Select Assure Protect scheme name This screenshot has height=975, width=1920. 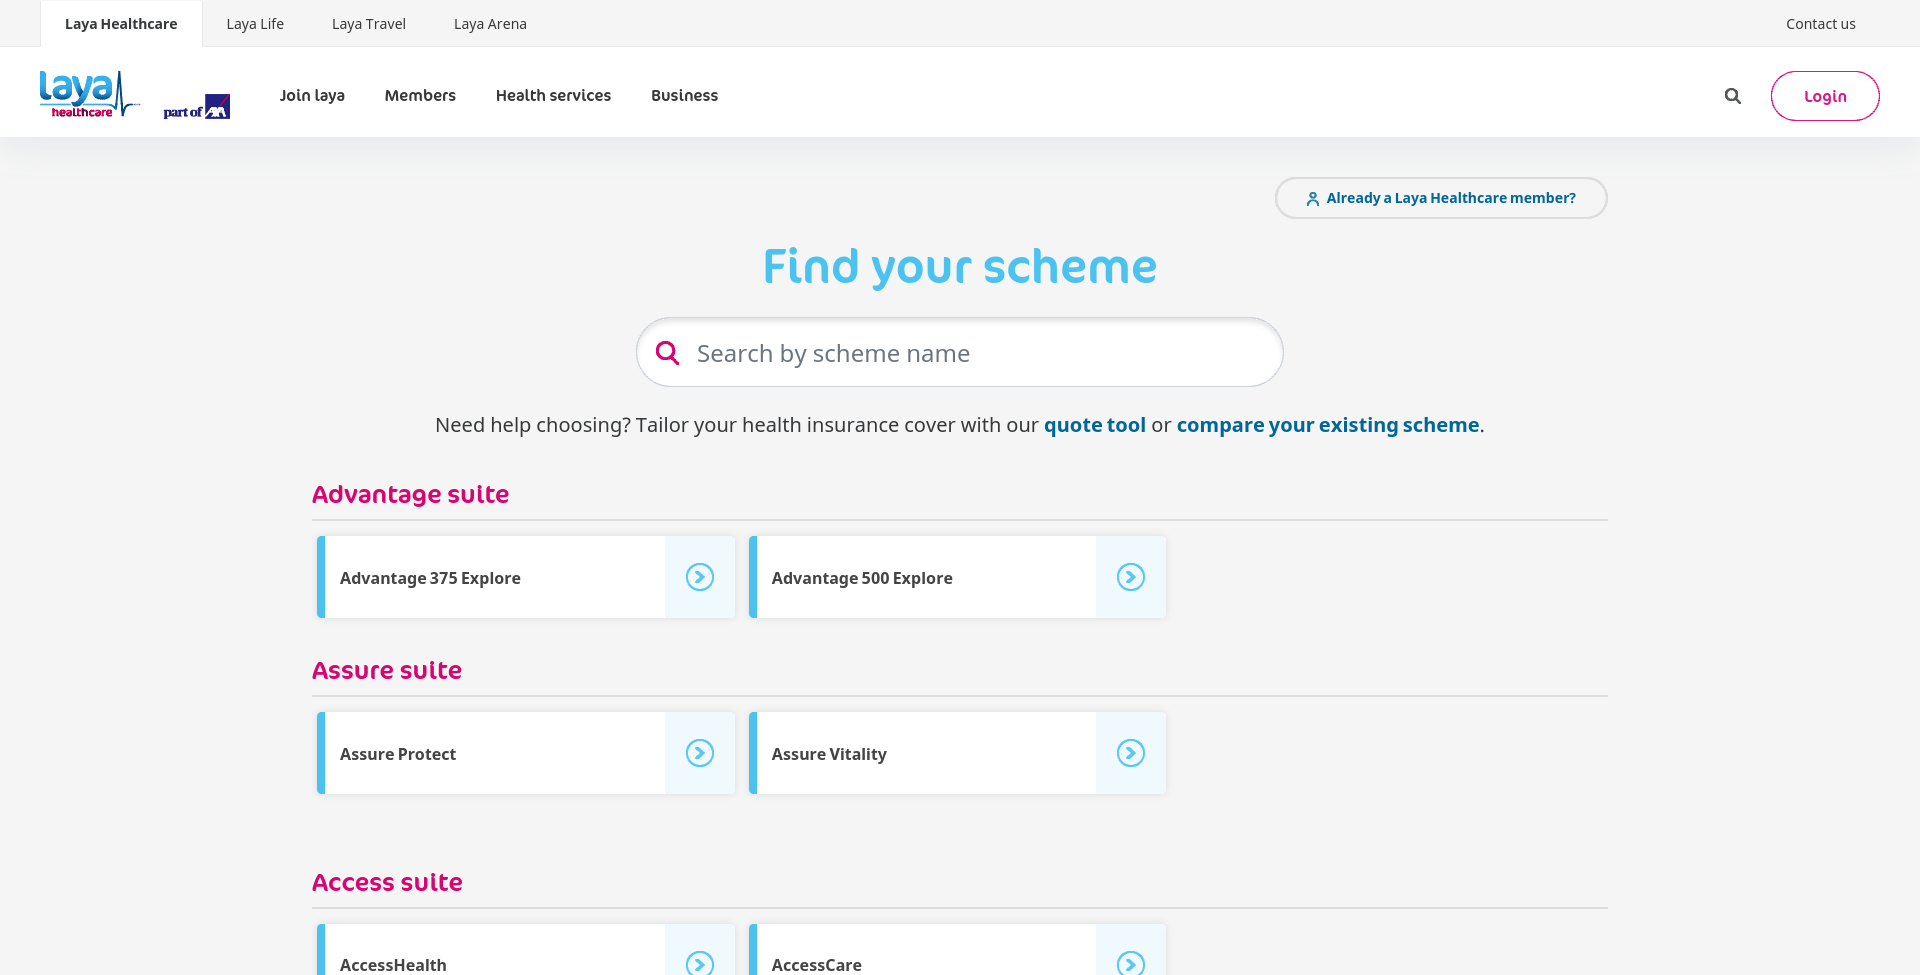pos(398,754)
